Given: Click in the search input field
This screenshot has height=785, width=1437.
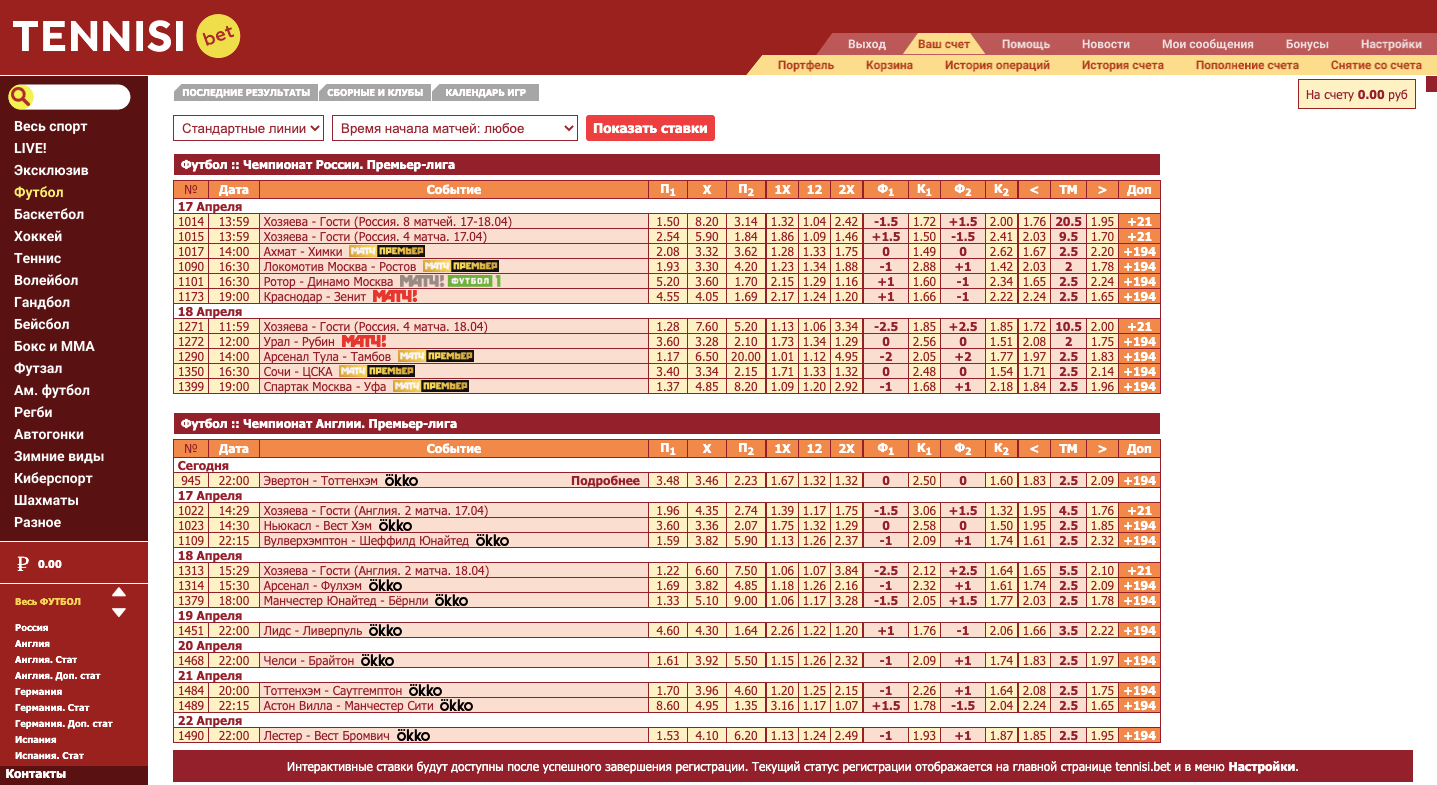Looking at the screenshot, I should point(80,97).
